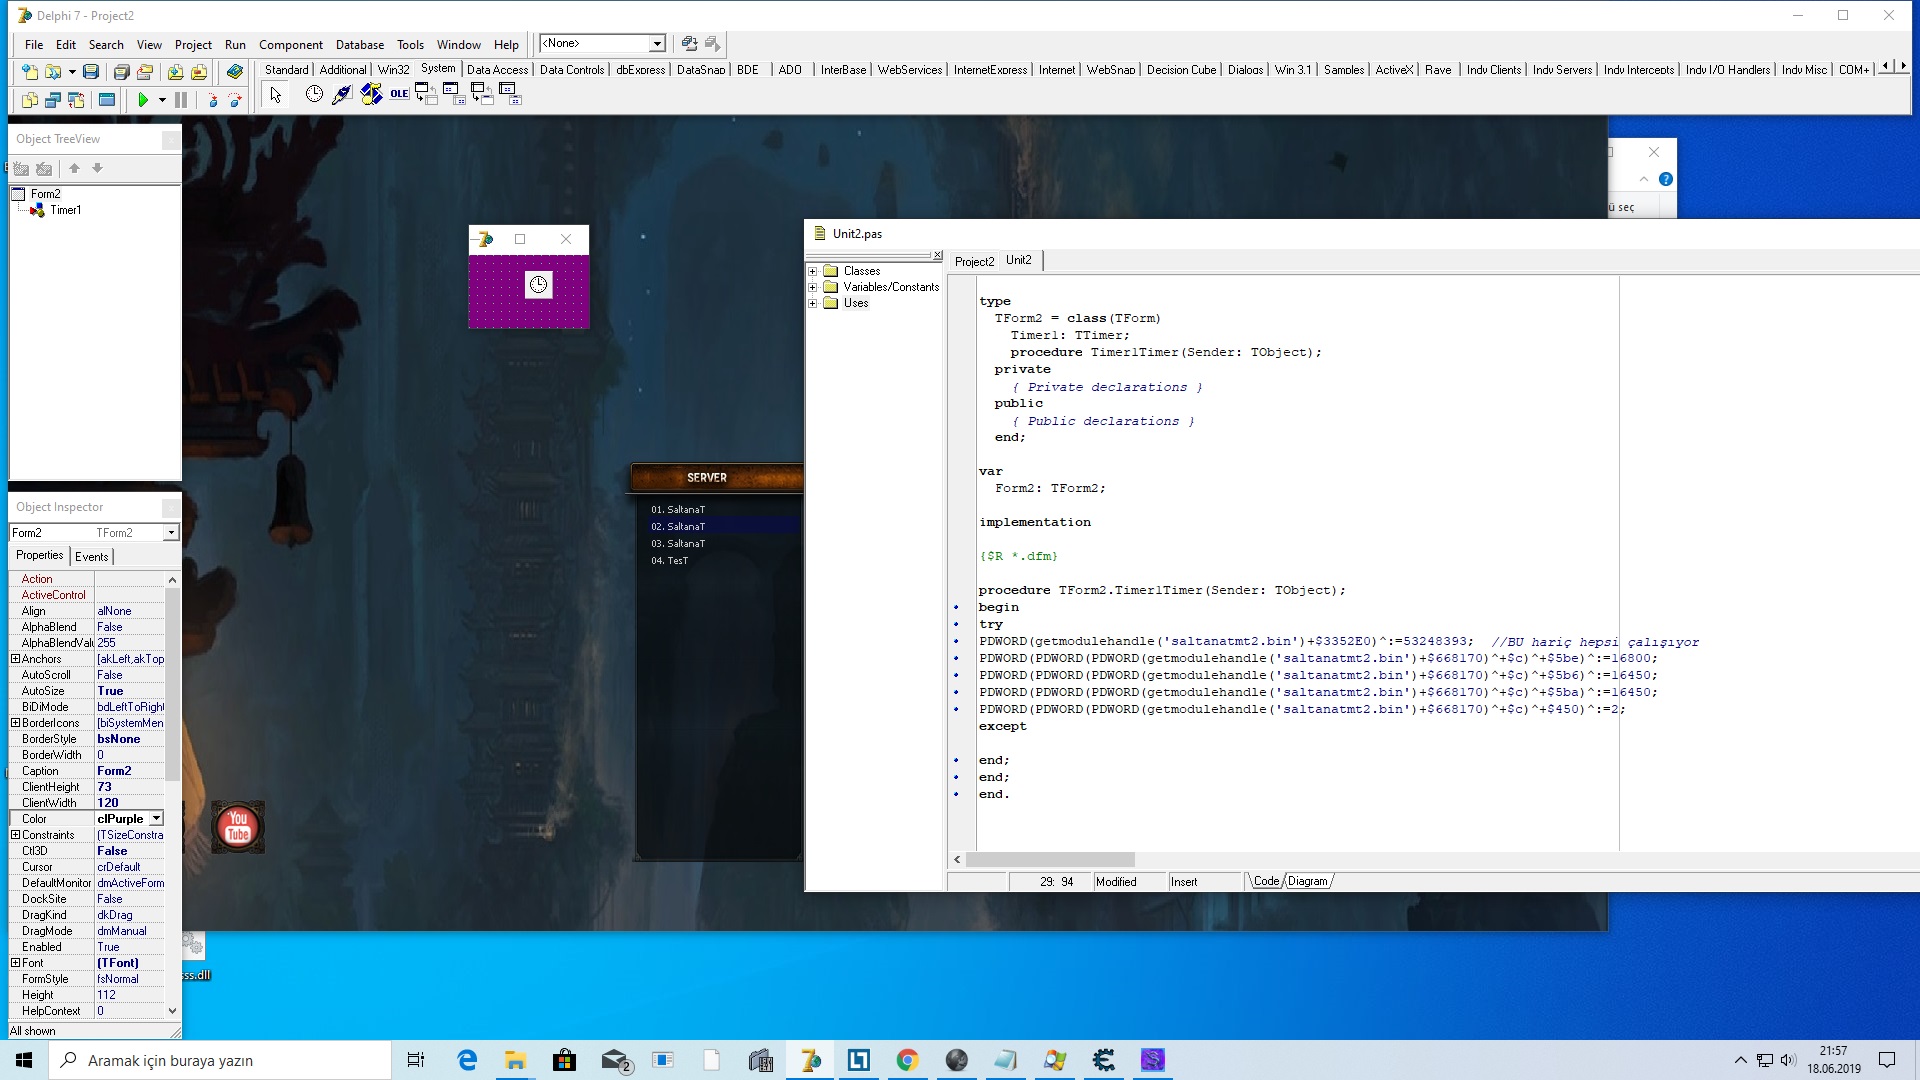Select the PaintBox component in palette

(x=342, y=94)
